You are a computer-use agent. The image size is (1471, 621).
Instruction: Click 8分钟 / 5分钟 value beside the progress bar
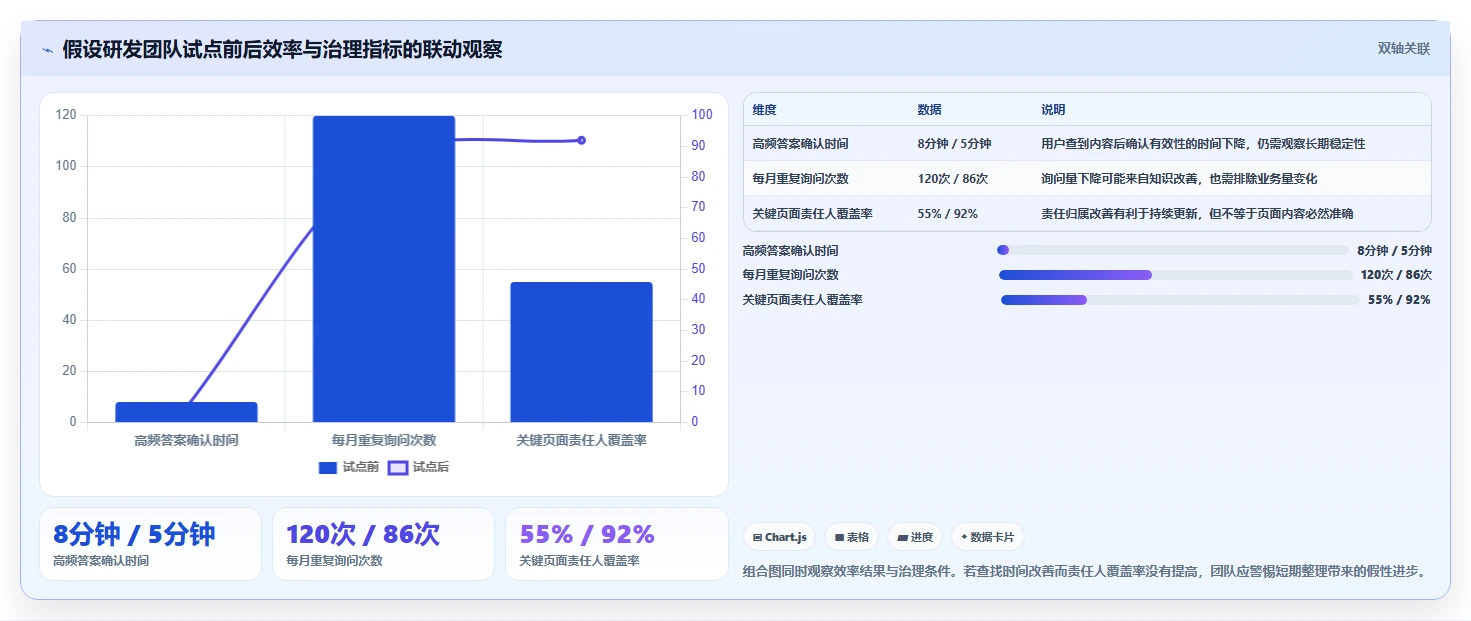tap(1394, 251)
